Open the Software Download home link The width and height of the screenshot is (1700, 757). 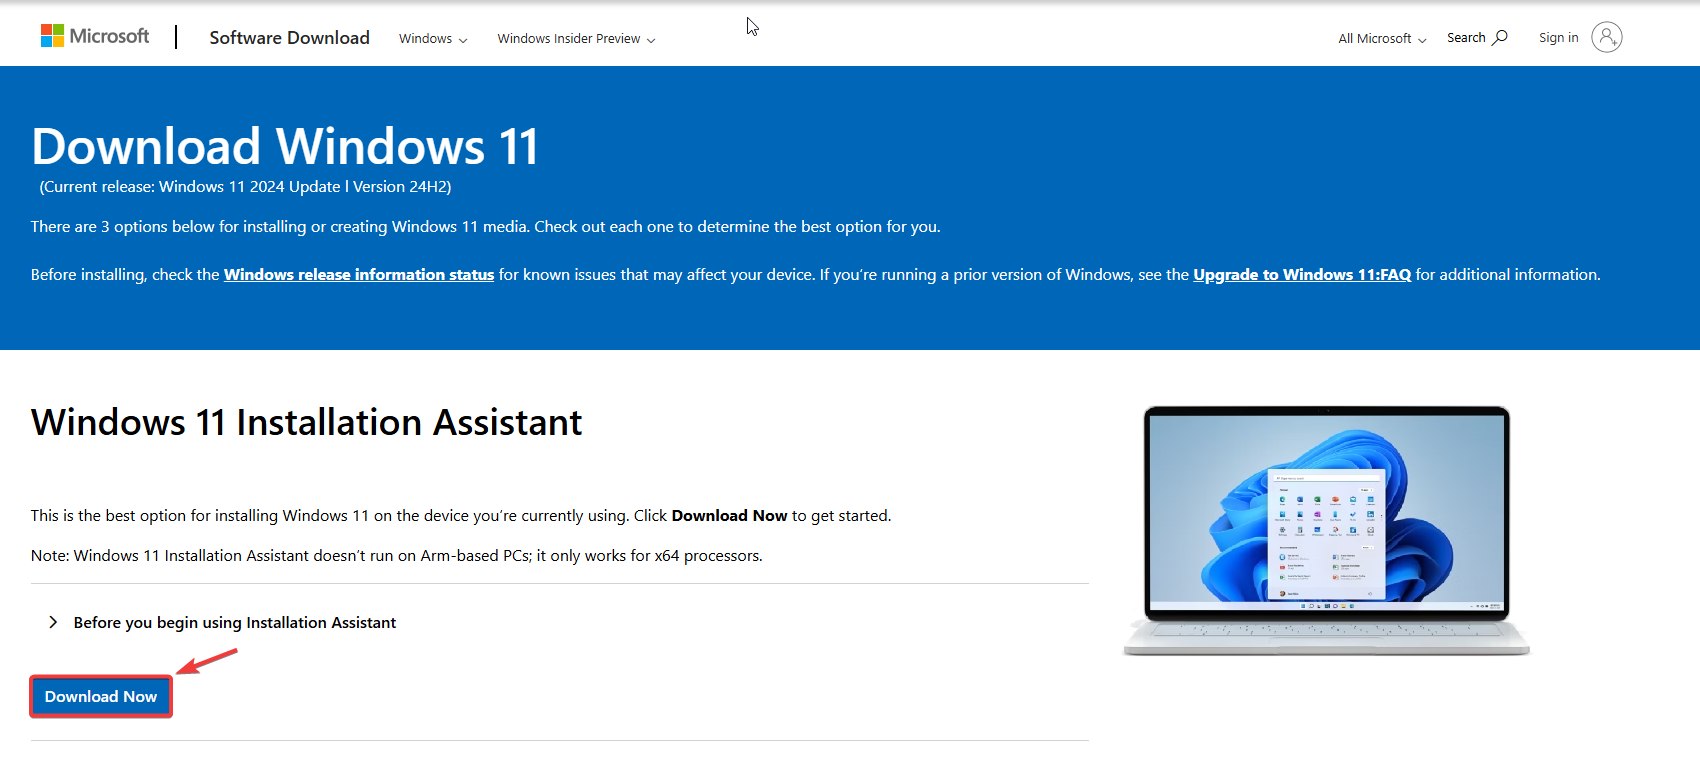coord(289,37)
